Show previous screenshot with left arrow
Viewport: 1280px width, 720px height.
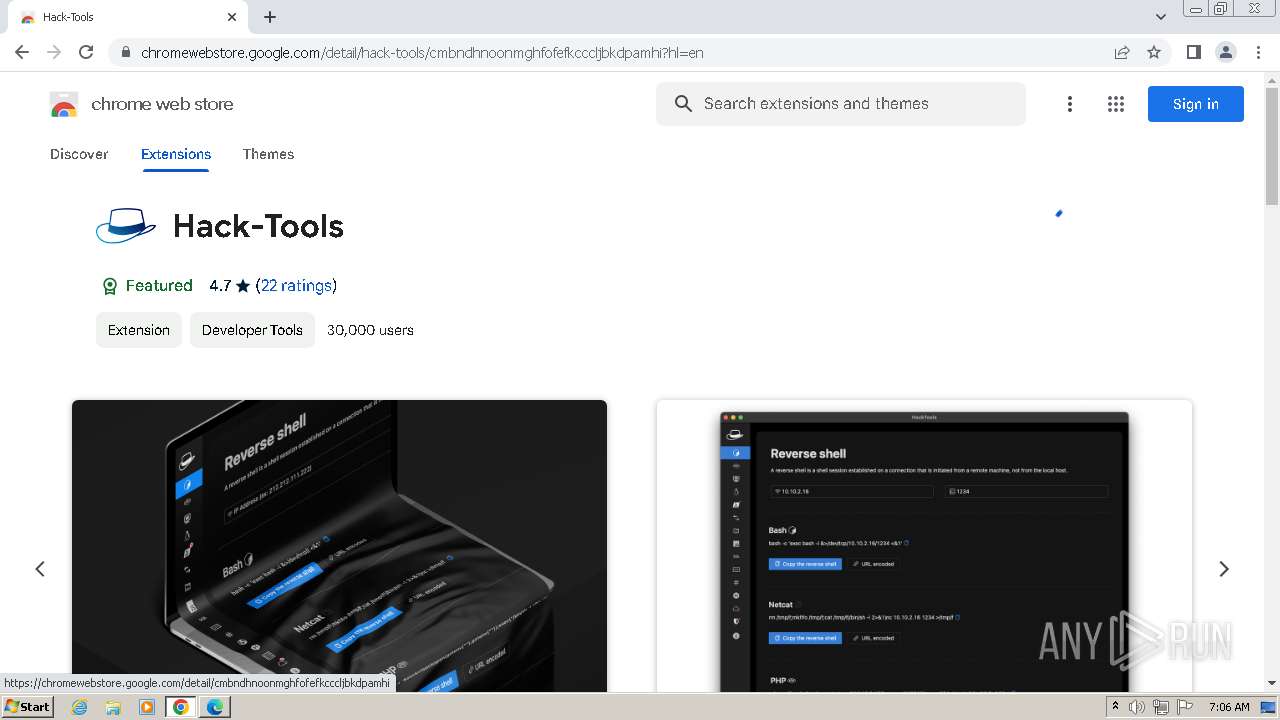(x=40, y=569)
